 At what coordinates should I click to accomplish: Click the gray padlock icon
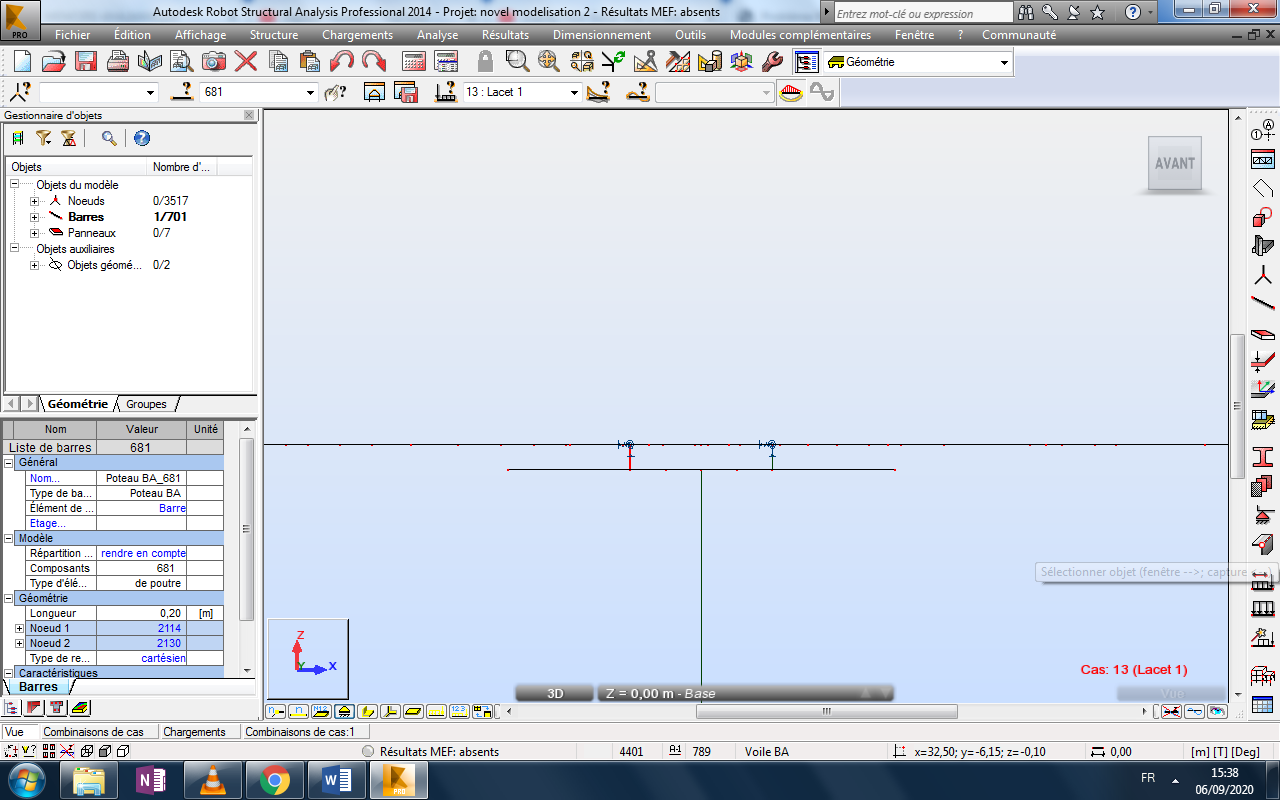(x=485, y=61)
